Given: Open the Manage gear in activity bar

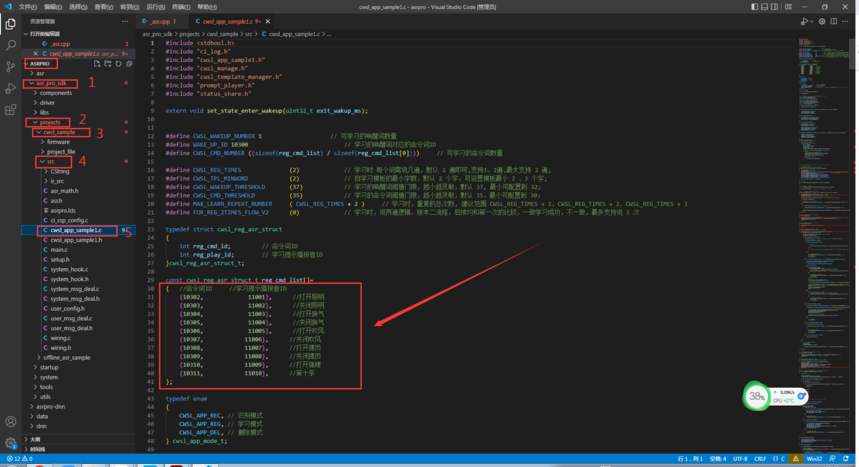Looking at the screenshot, I should click(x=10, y=443).
